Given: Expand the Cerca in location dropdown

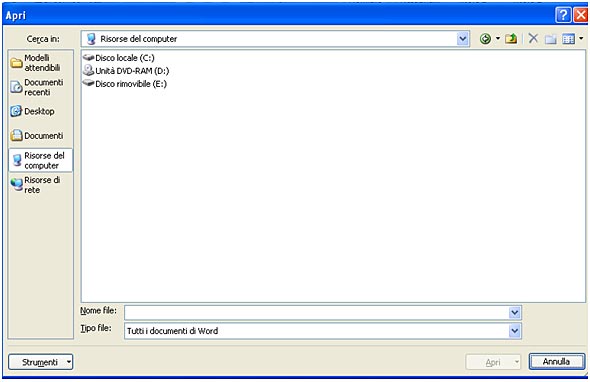Looking at the screenshot, I should 462,39.
